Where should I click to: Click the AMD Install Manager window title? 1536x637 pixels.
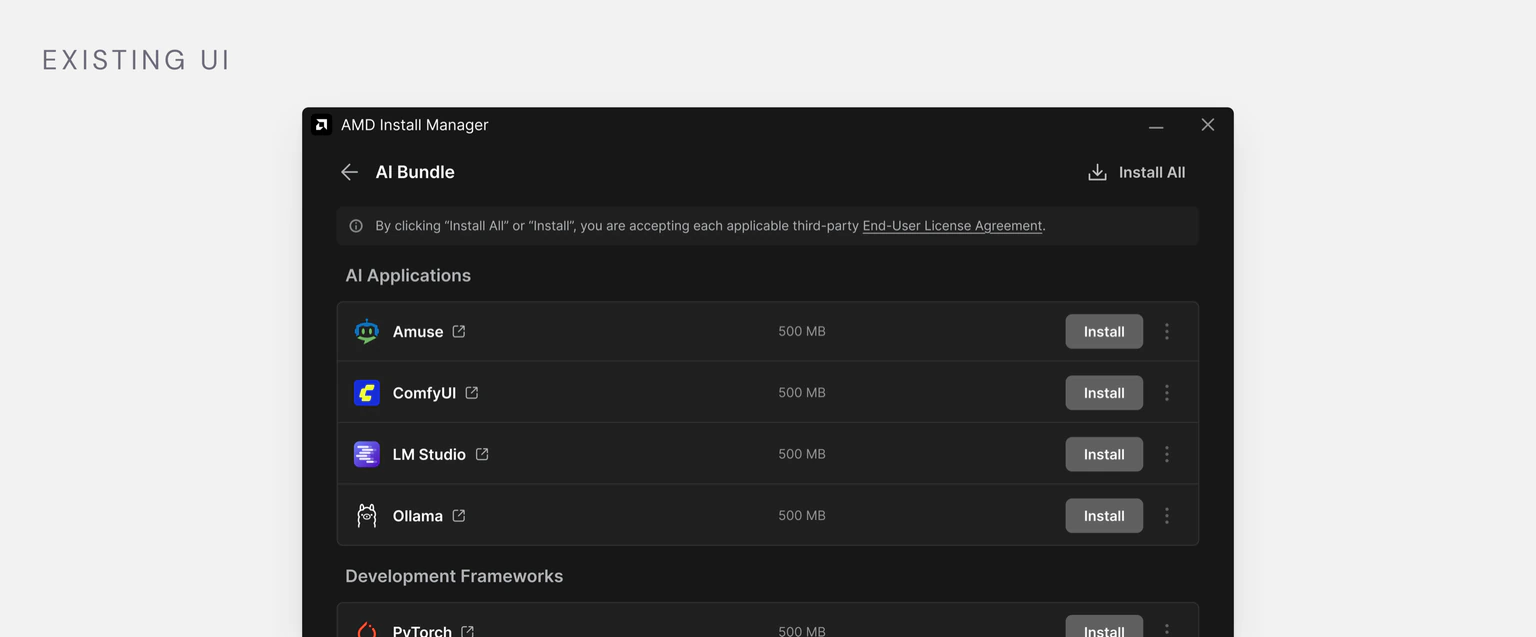(x=414, y=125)
